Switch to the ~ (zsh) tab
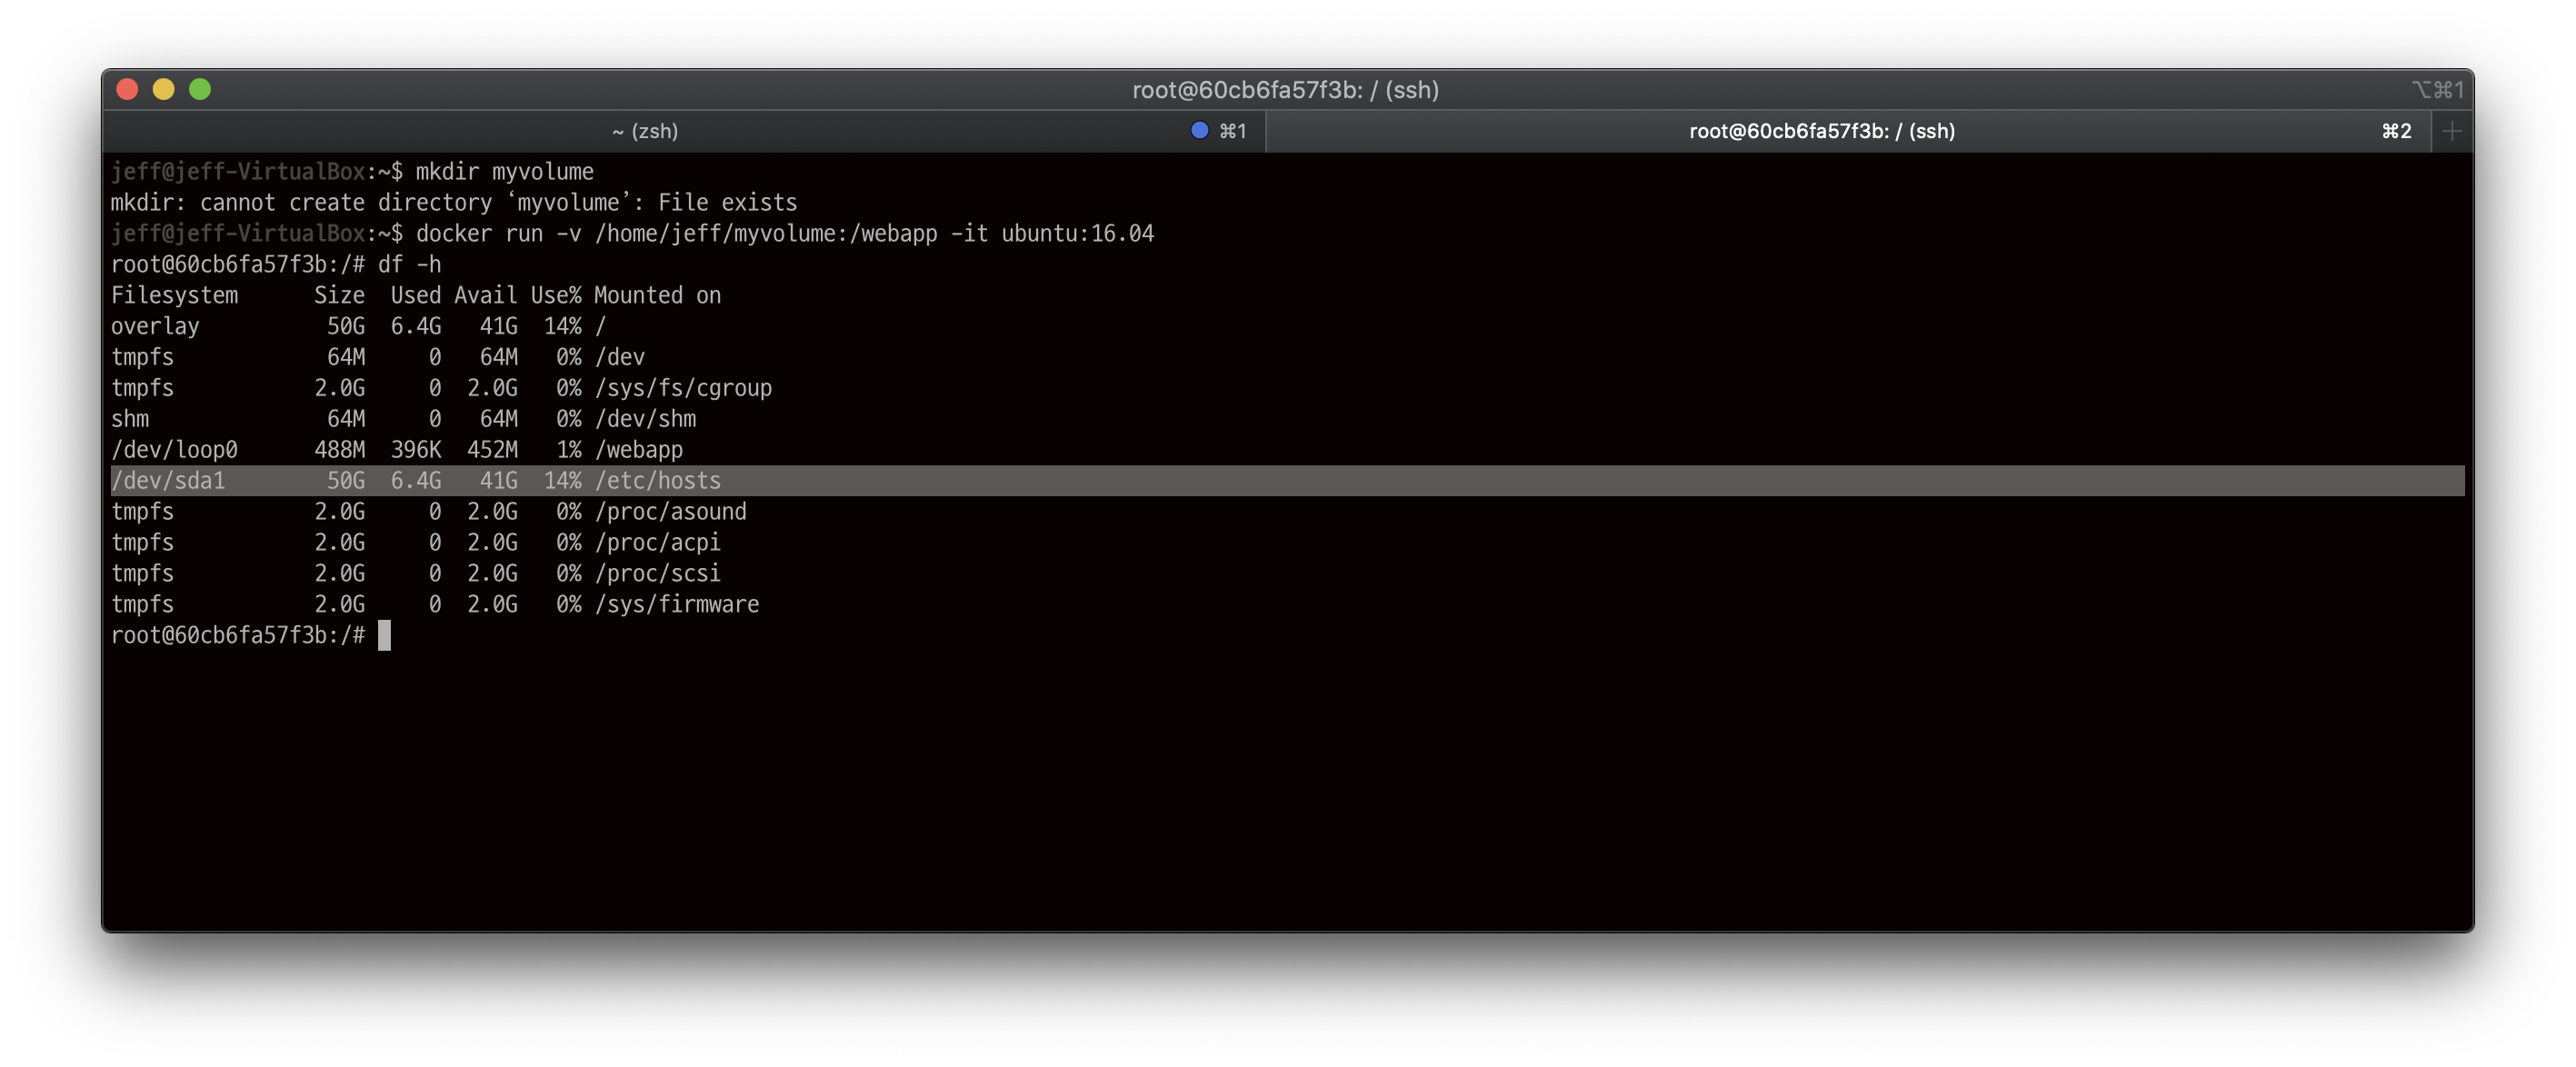Screen dimensions: 2576x1067 point(646,130)
